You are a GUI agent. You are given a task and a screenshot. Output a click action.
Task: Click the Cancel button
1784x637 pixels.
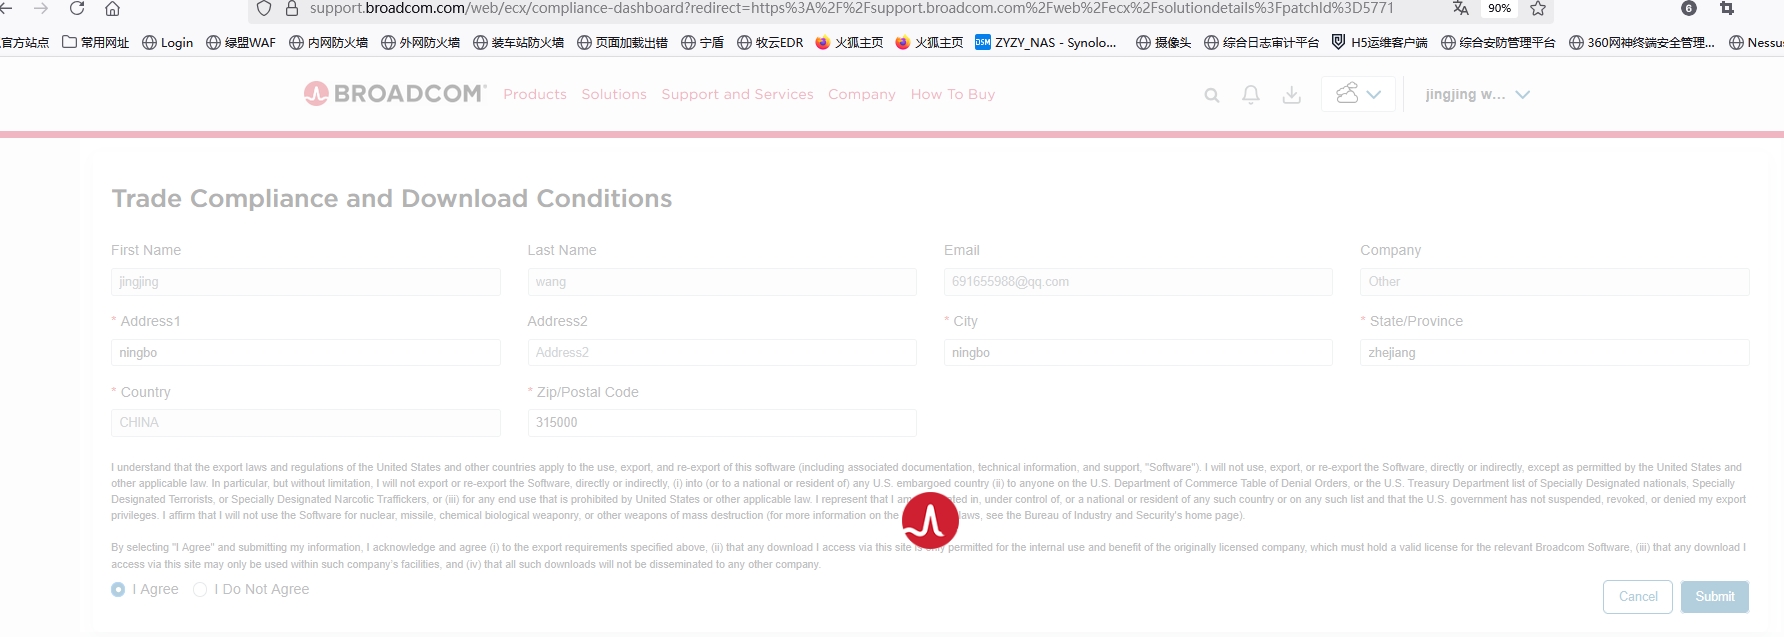point(1638,597)
